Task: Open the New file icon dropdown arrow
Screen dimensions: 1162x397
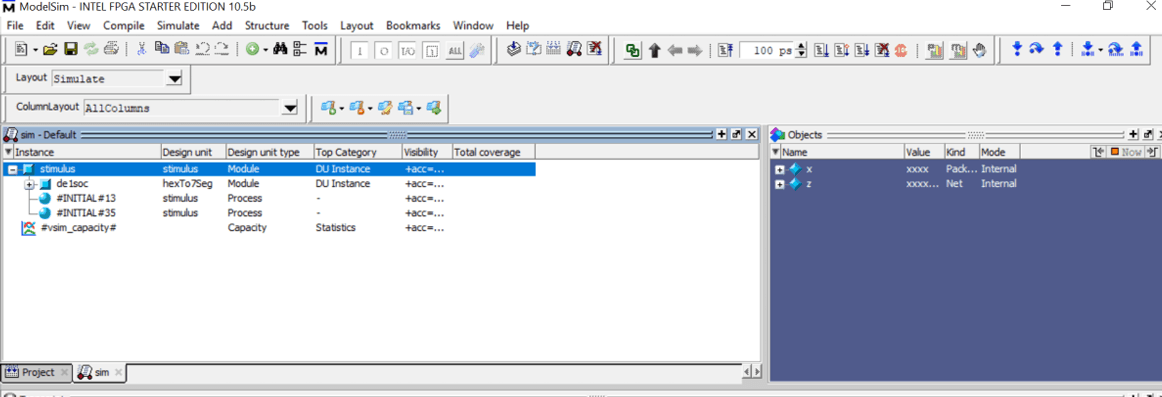Action: [x=35, y=50]
